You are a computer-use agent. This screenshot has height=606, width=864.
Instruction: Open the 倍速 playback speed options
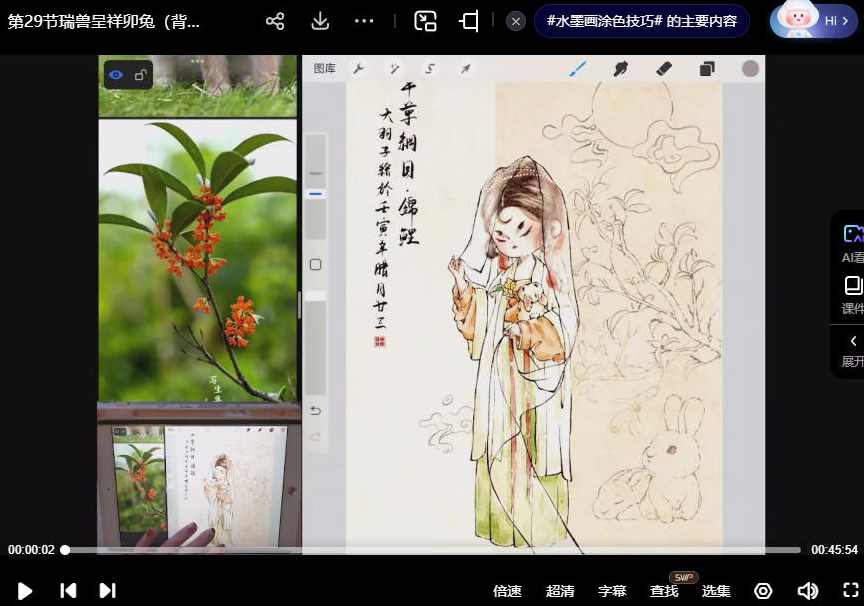click(x=508, y=590)
